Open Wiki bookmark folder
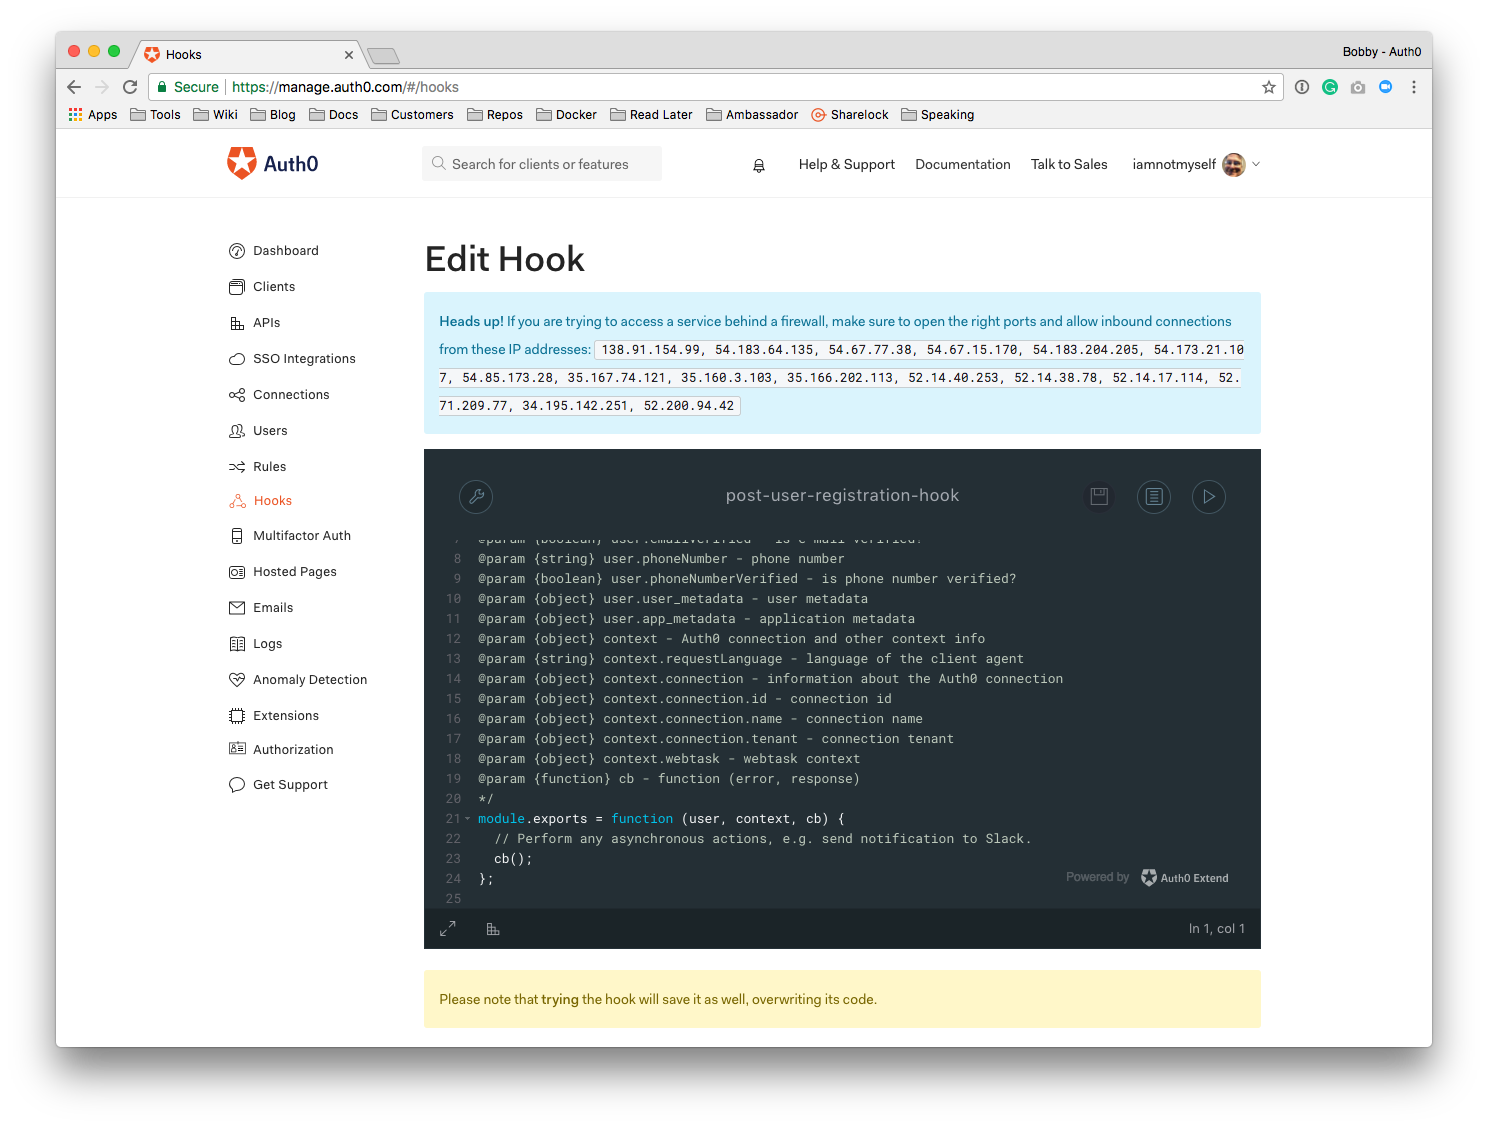 tap(216, 115)
